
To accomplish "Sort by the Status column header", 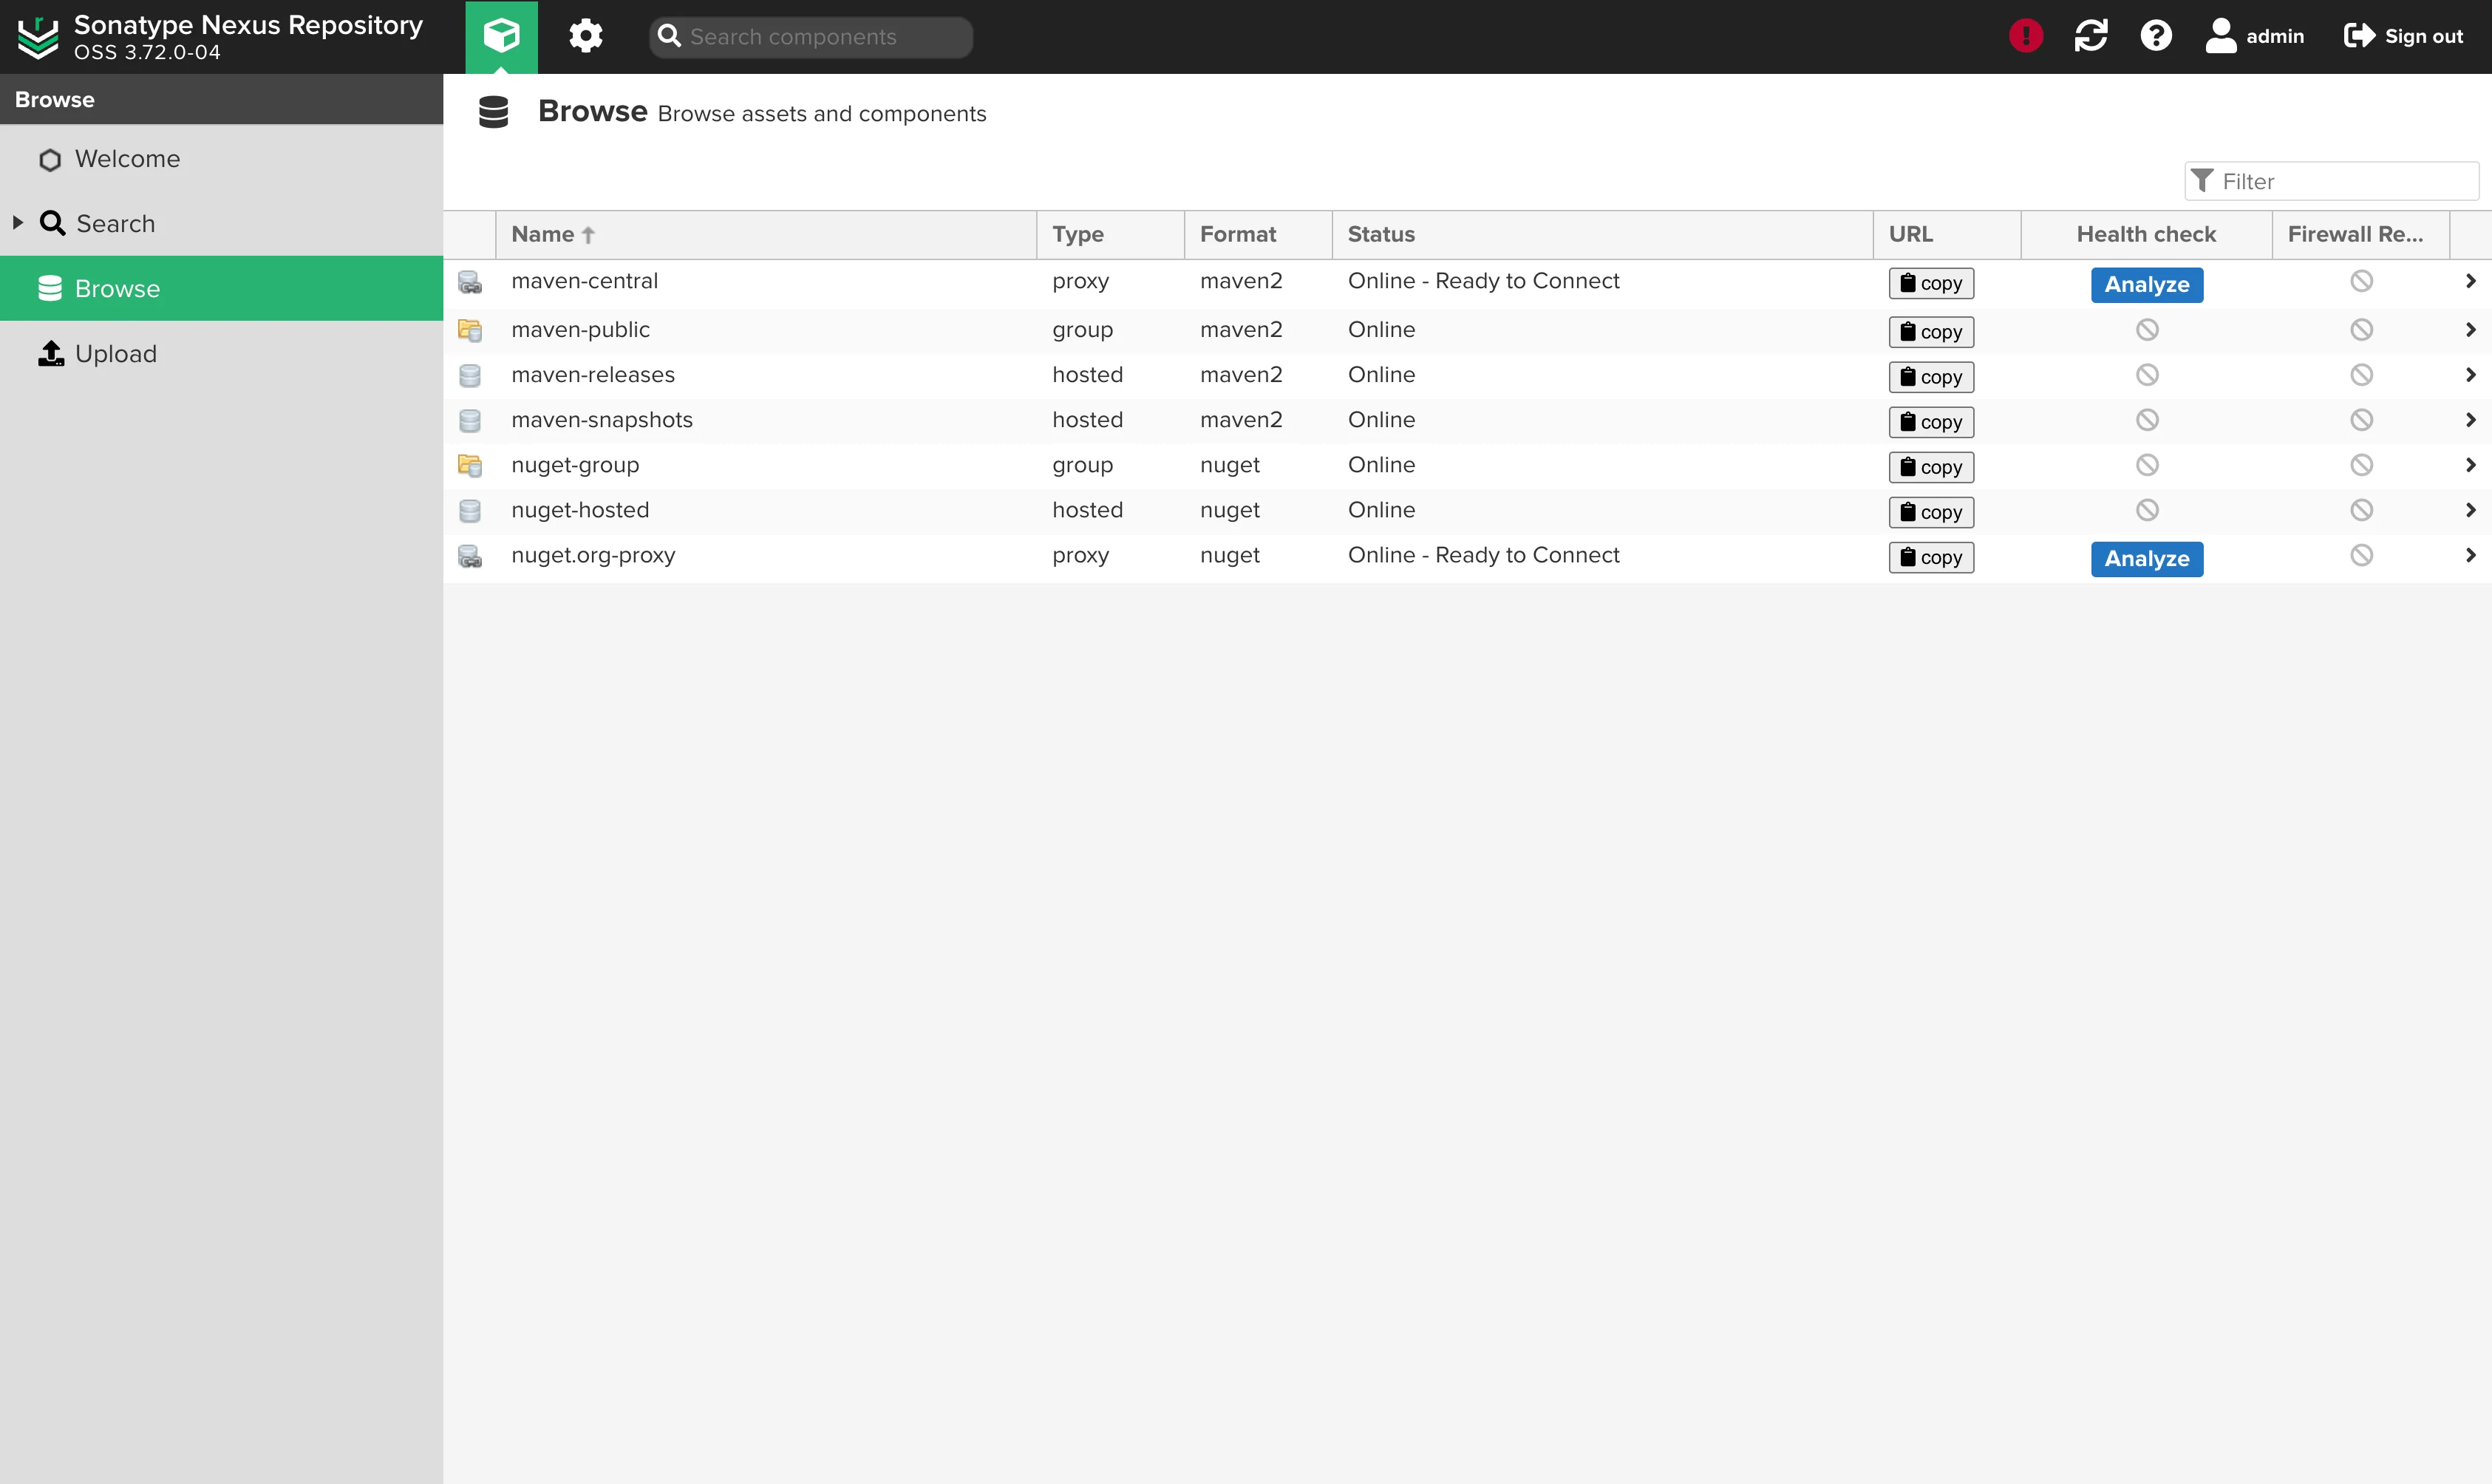I will [x=1602, y=235].
